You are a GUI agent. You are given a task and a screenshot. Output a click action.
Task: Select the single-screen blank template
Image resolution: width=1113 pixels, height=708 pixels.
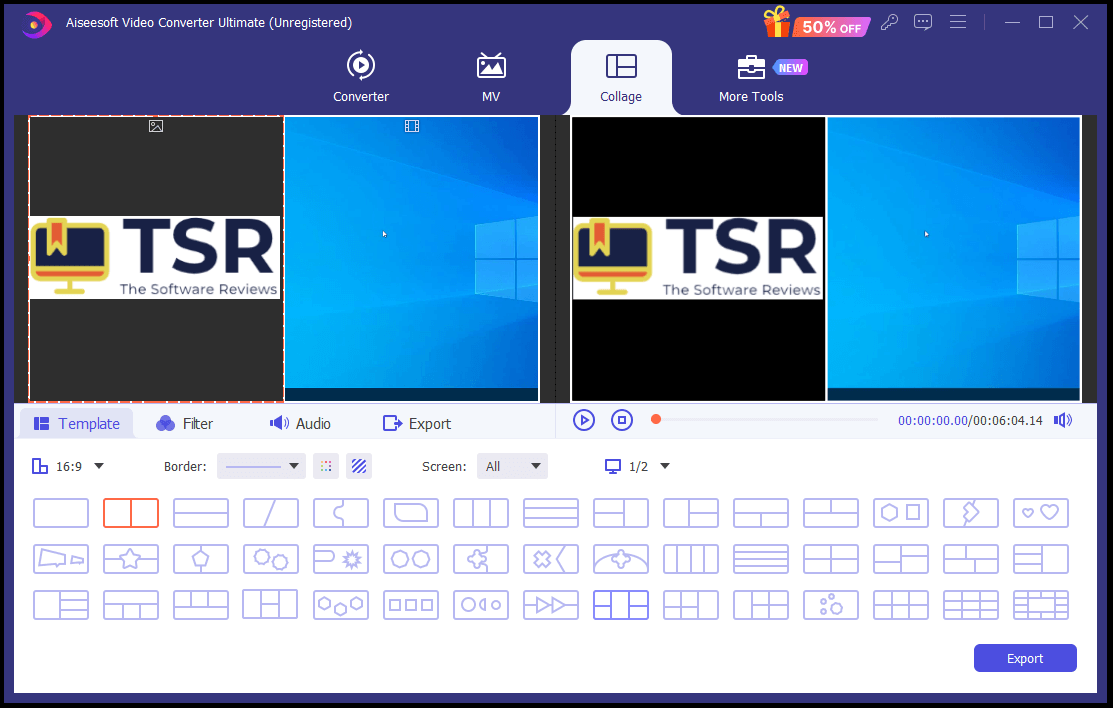(61, 513)
